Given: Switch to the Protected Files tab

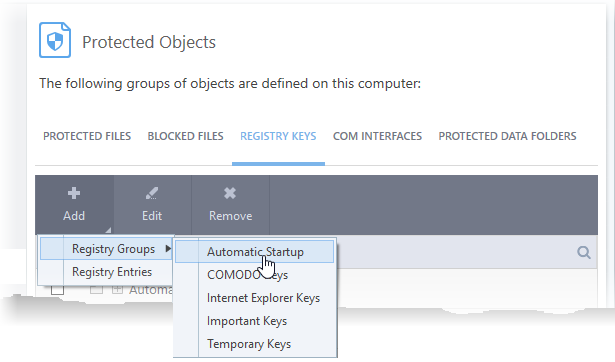Looking at the screenshot, I should (x=87, y=136).
